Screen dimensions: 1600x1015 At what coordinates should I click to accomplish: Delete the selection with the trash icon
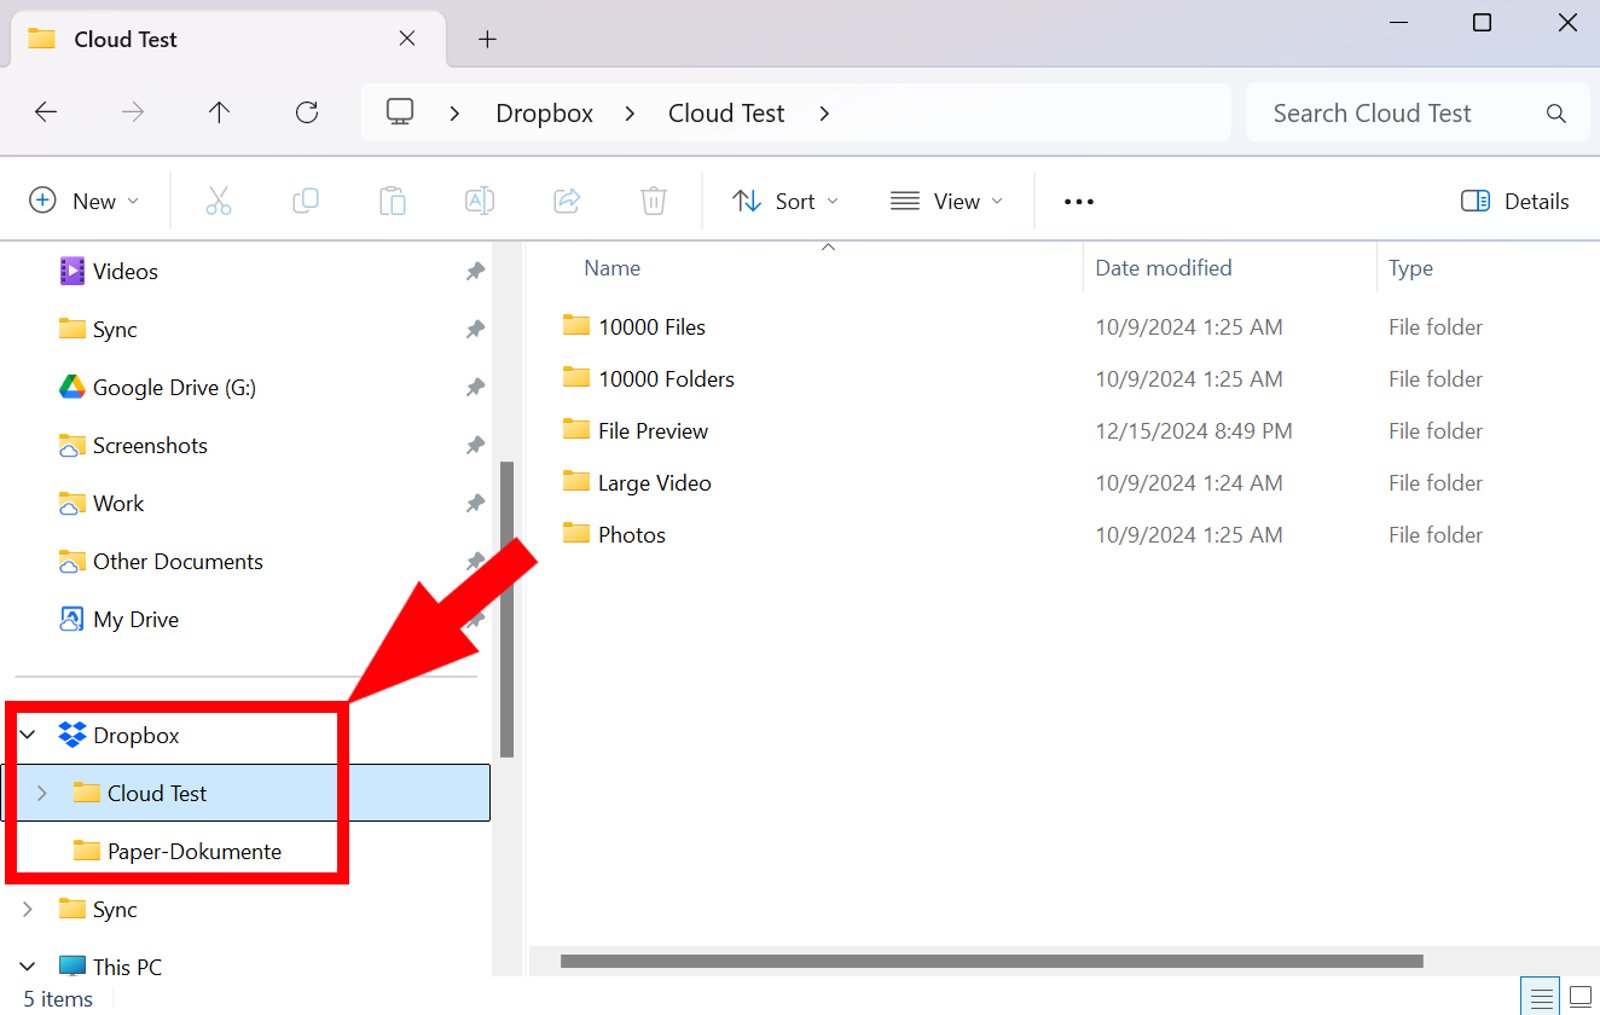click(x=653, y=200)
